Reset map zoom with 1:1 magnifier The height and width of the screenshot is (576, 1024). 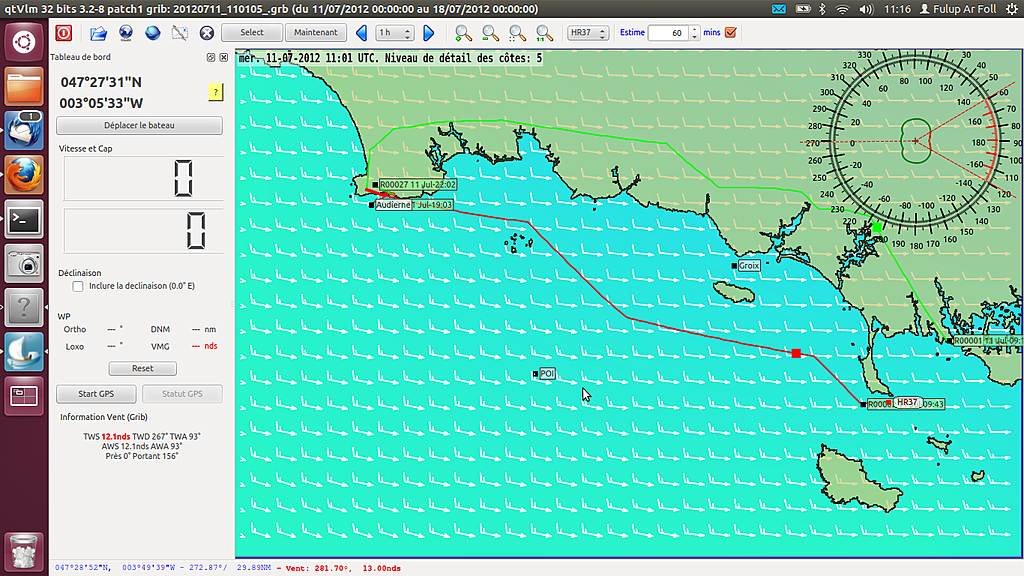click(x=544, y=33)
